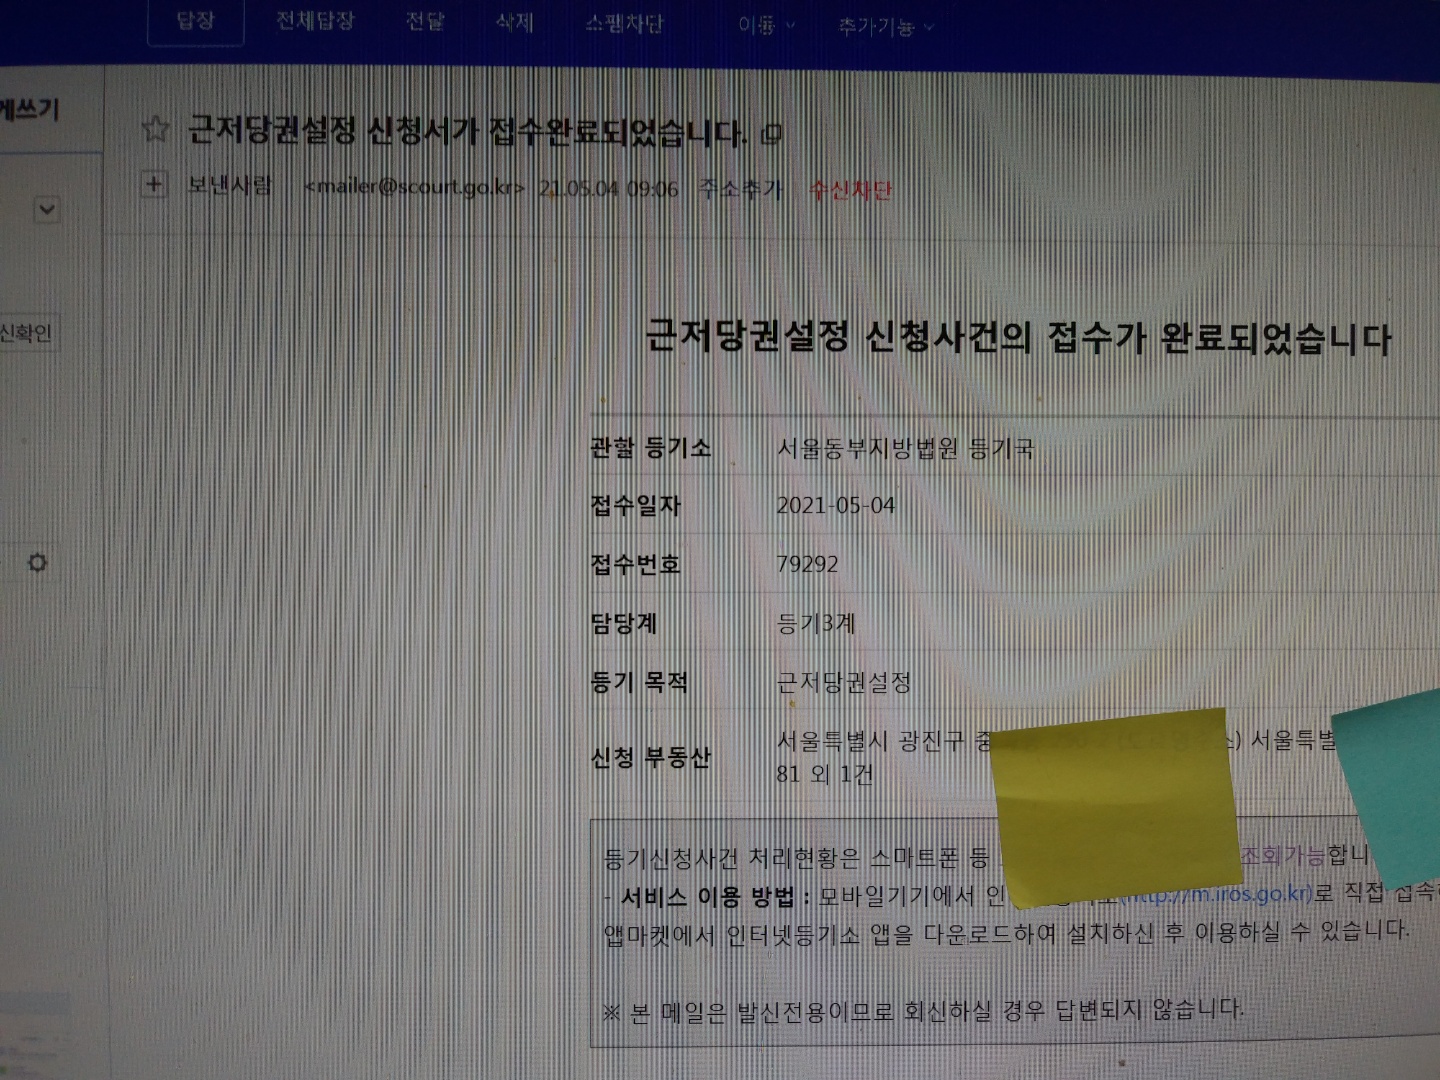Block spam with 스팸차단

coord(624,23)
